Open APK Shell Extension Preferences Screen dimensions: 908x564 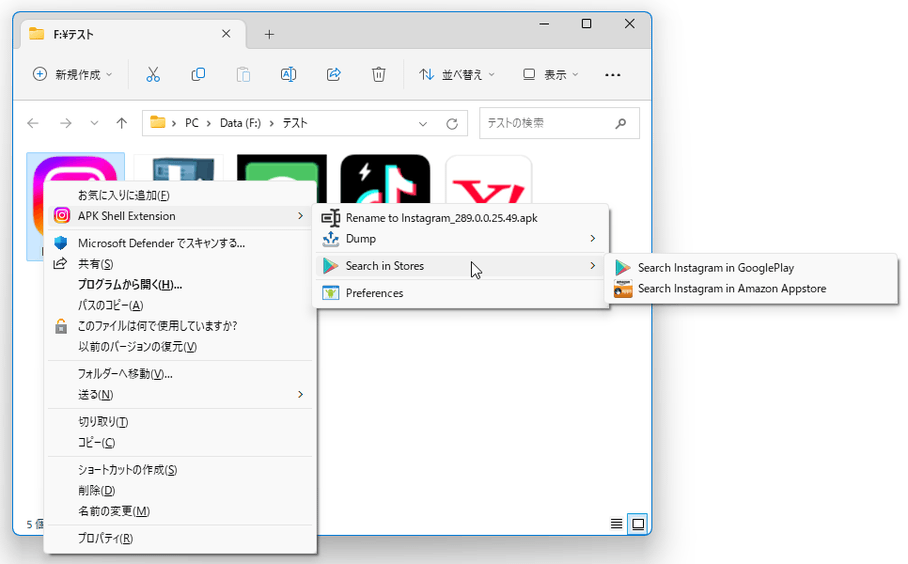tap(461, 293)
